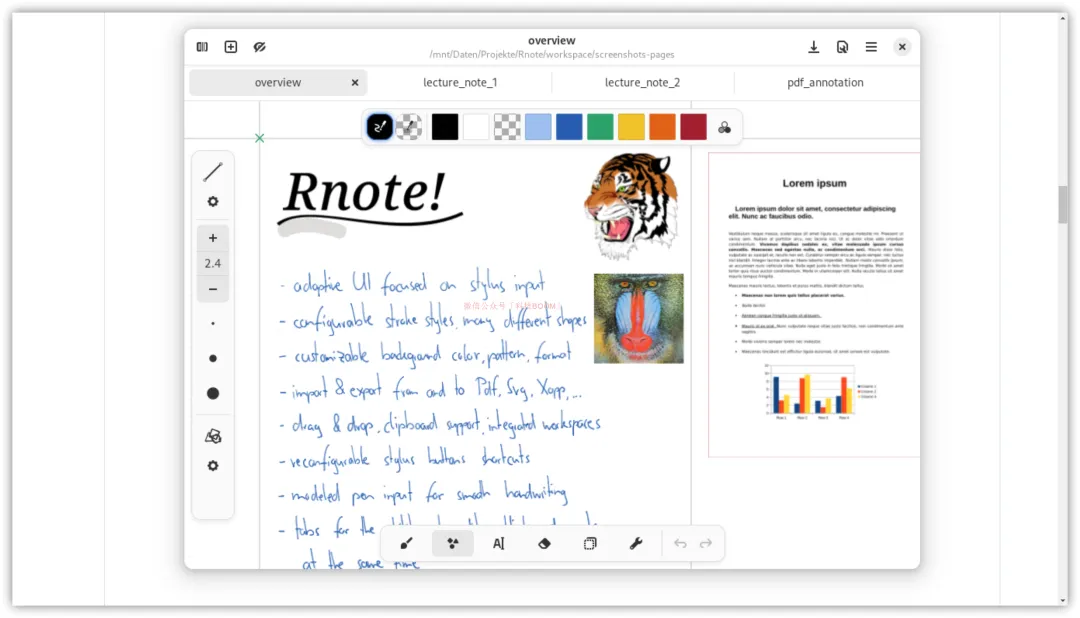The image size is (1080, 618).
Task: Toggle the sidebar panel icon in header
Action: pos(202,47)
